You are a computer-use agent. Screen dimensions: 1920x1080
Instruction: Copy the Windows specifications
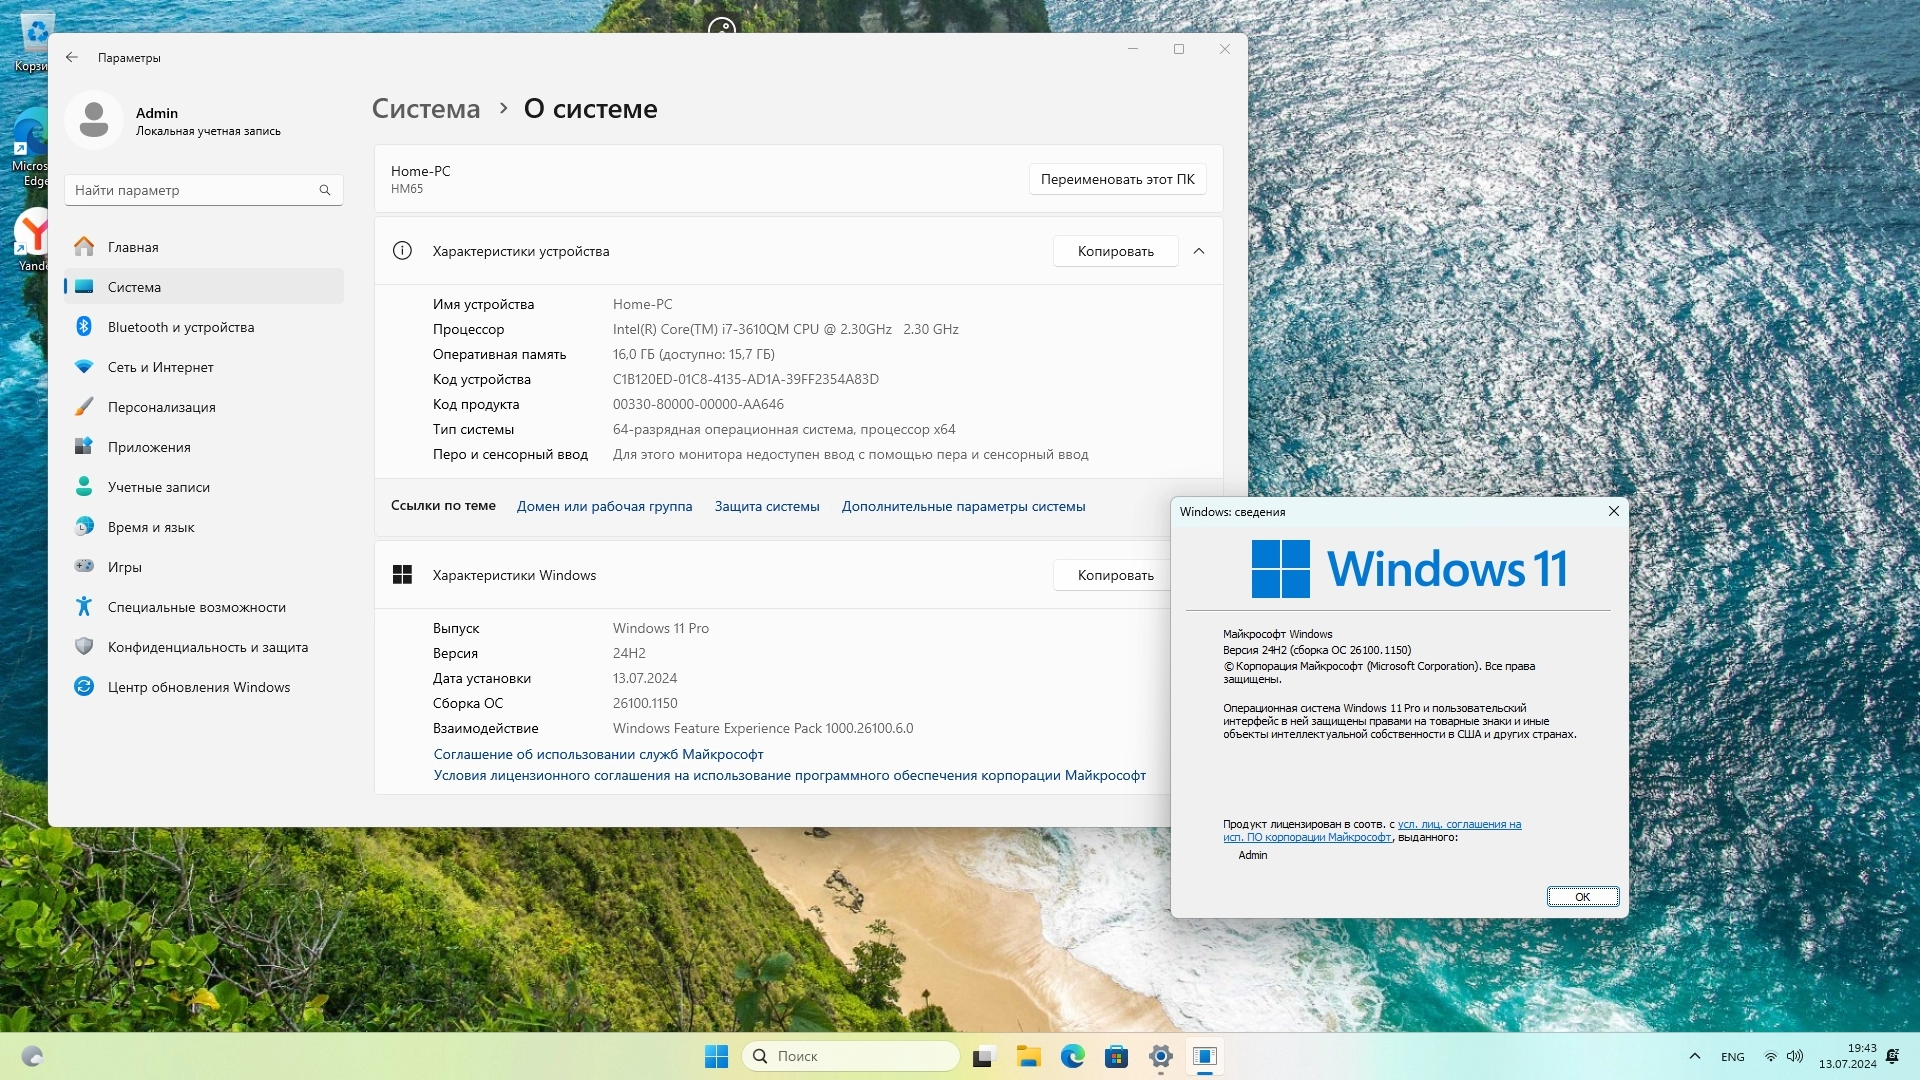(1114, 575)
